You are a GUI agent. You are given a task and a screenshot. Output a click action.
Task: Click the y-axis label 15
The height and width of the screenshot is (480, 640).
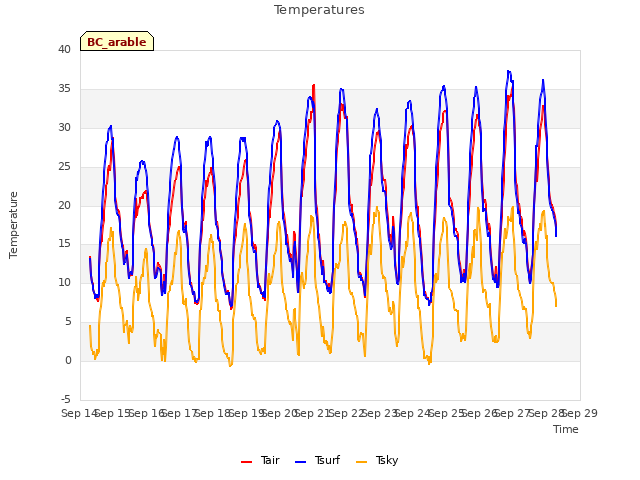[x=64, y=244]
